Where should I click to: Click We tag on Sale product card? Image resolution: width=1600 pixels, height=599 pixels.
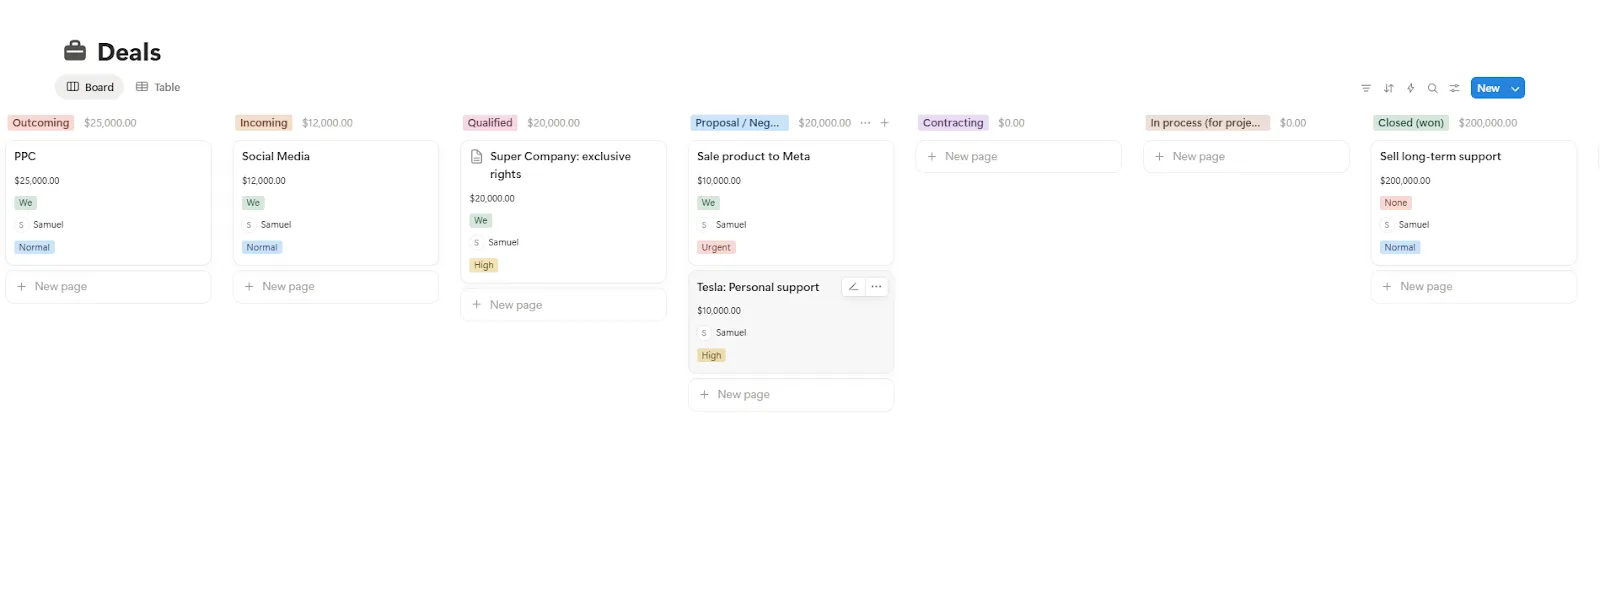(x=708, y=203)
